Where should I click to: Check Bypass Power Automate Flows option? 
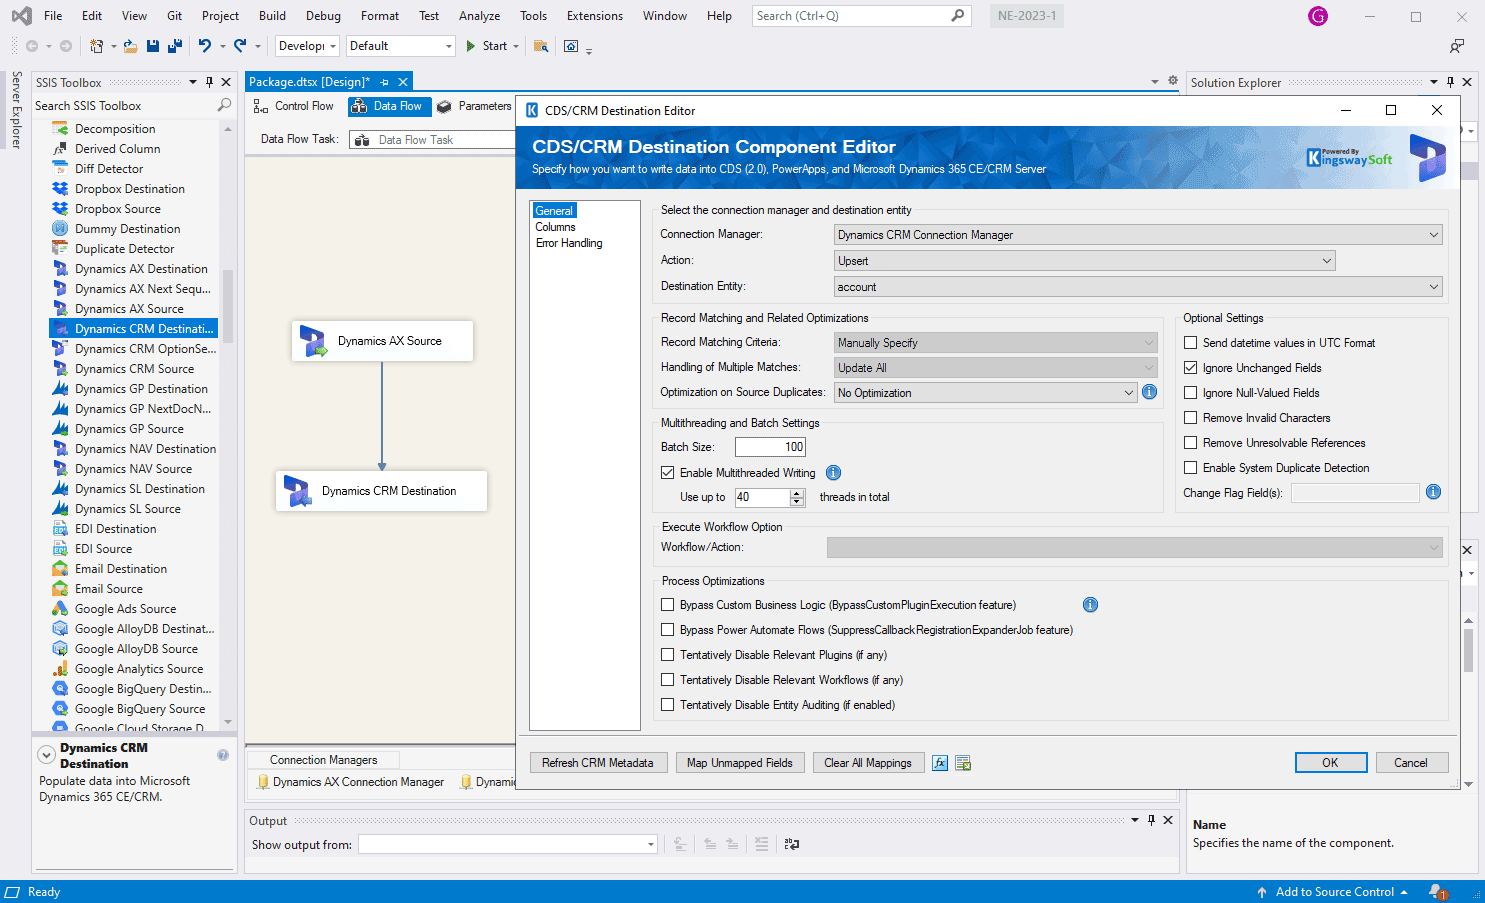pos(667,630)
